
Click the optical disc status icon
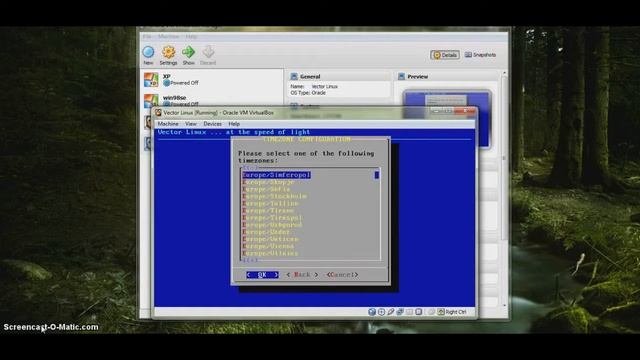[381, 312]
